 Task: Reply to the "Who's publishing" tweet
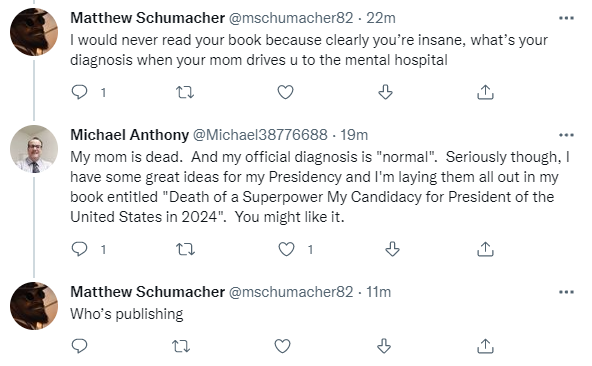click(x=79, y=346)
